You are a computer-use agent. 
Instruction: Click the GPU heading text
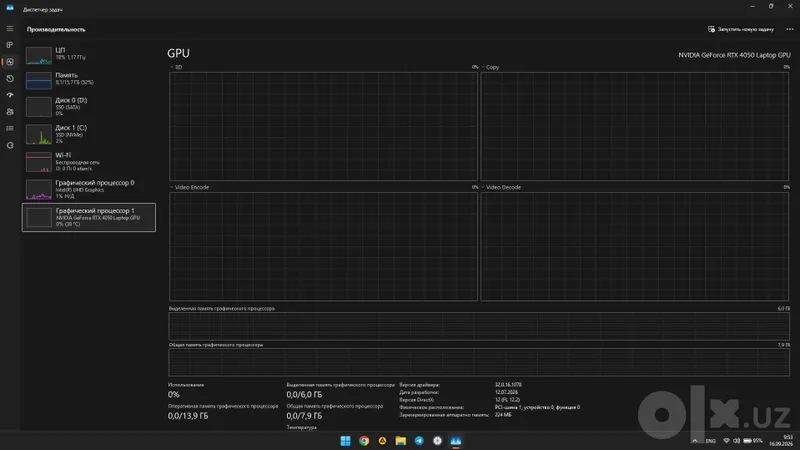tap(178, 53)
